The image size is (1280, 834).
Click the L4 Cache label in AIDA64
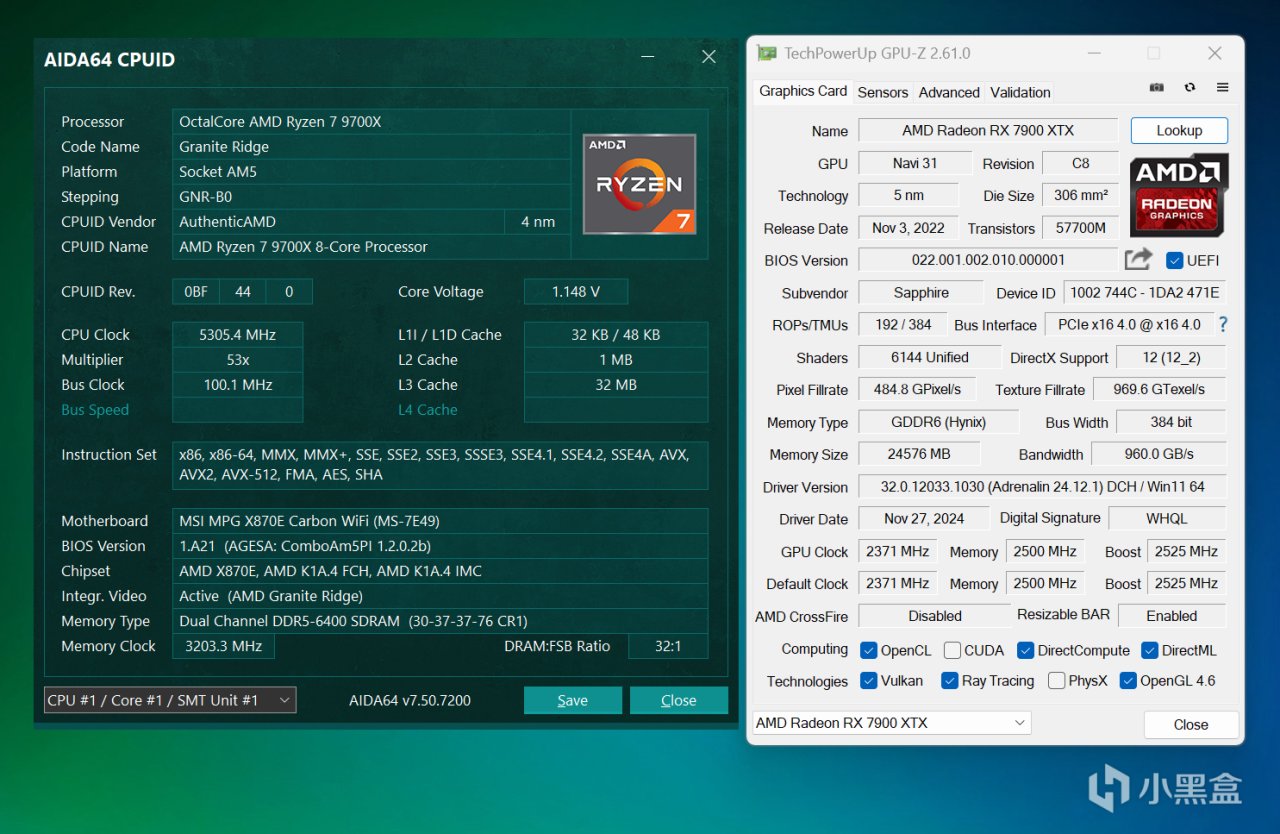(x=428, y=410)
